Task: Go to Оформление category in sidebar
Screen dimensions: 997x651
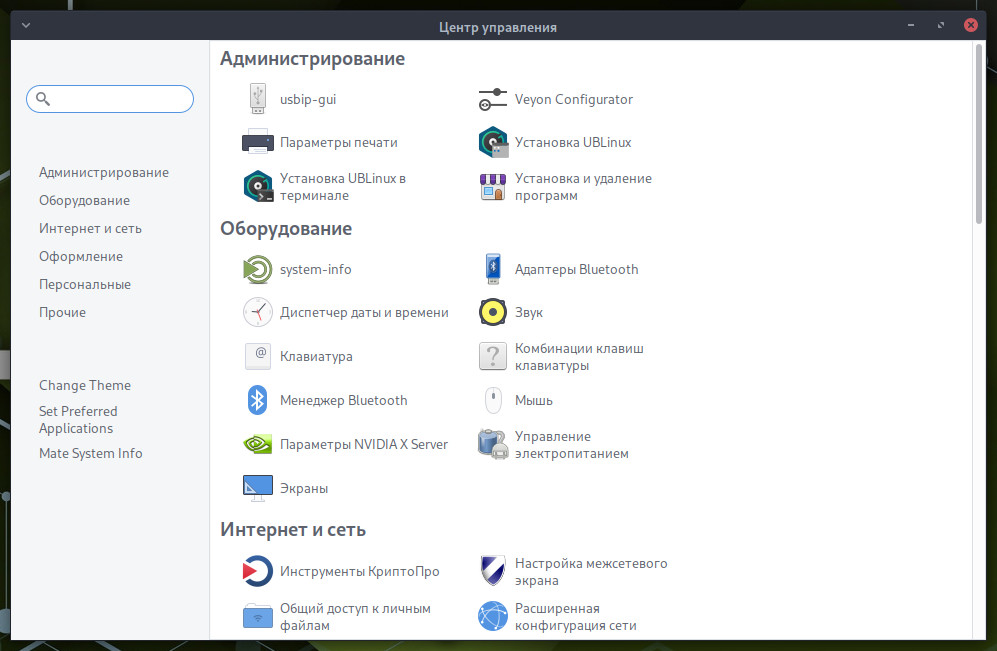Action: (81, 256)
